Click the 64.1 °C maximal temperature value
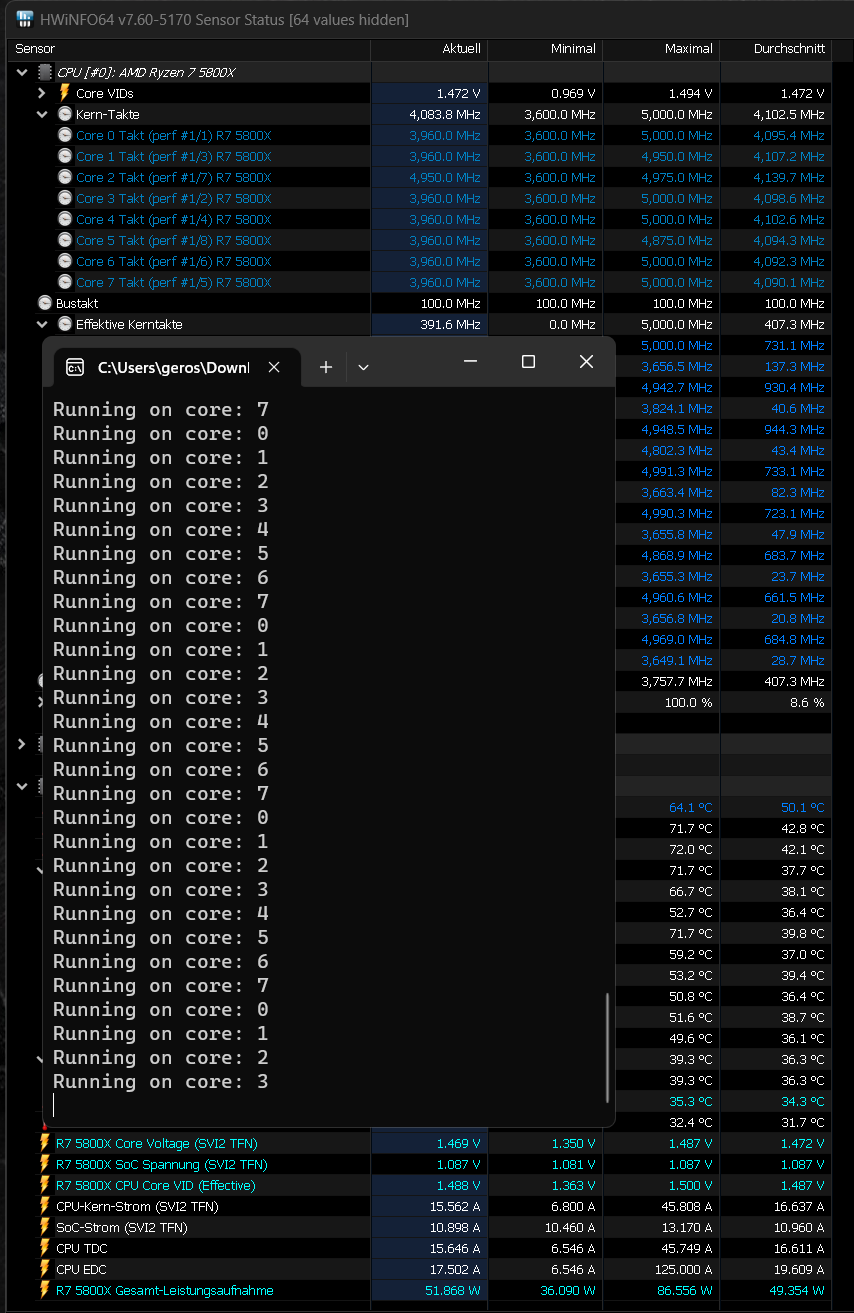 coord(691,807)
